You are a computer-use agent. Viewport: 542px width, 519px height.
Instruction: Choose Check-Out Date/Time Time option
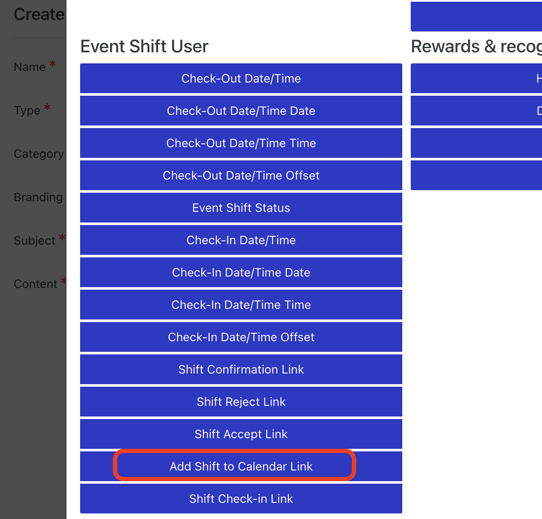point(241,143)
